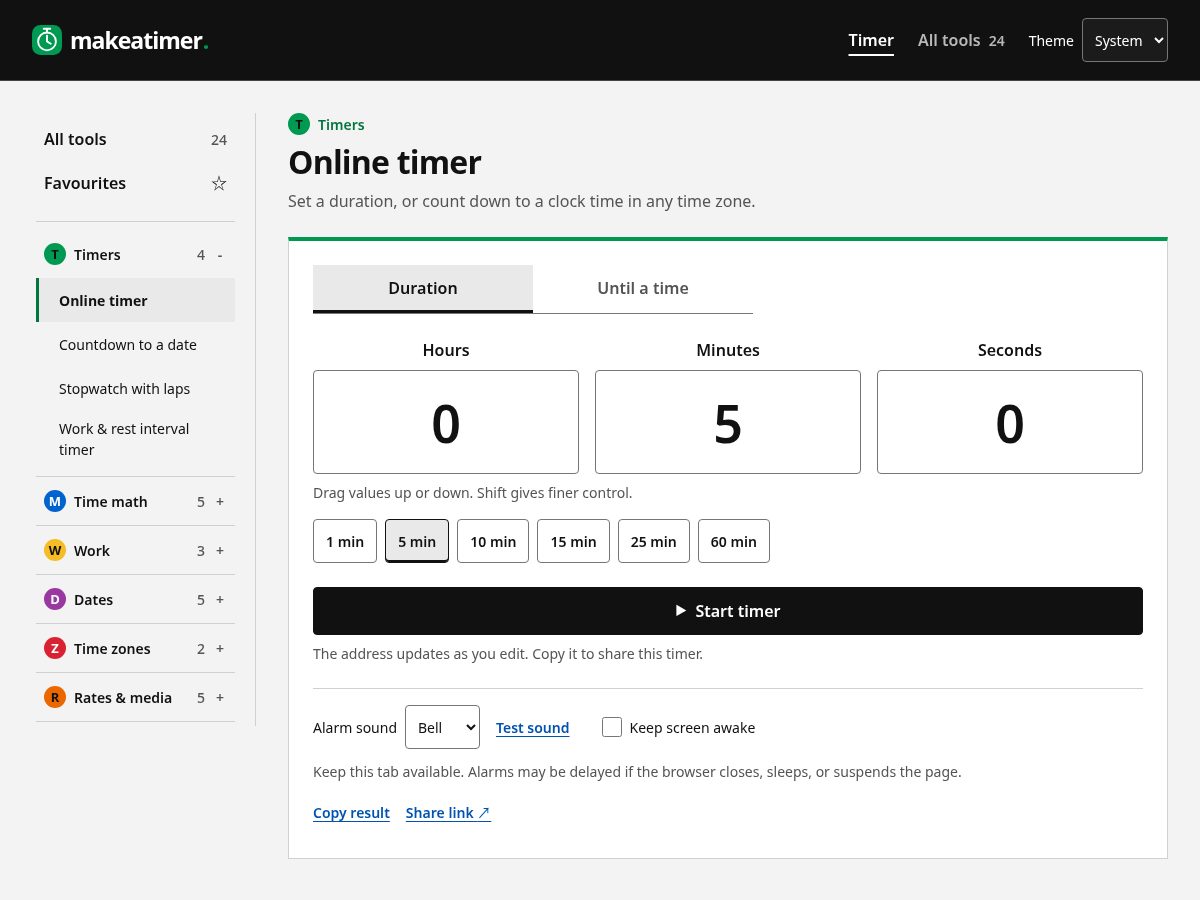Open All tools in the sidebar
Image resolution: width=1200 pixels, height=900 pixels.
click(136, 139)
